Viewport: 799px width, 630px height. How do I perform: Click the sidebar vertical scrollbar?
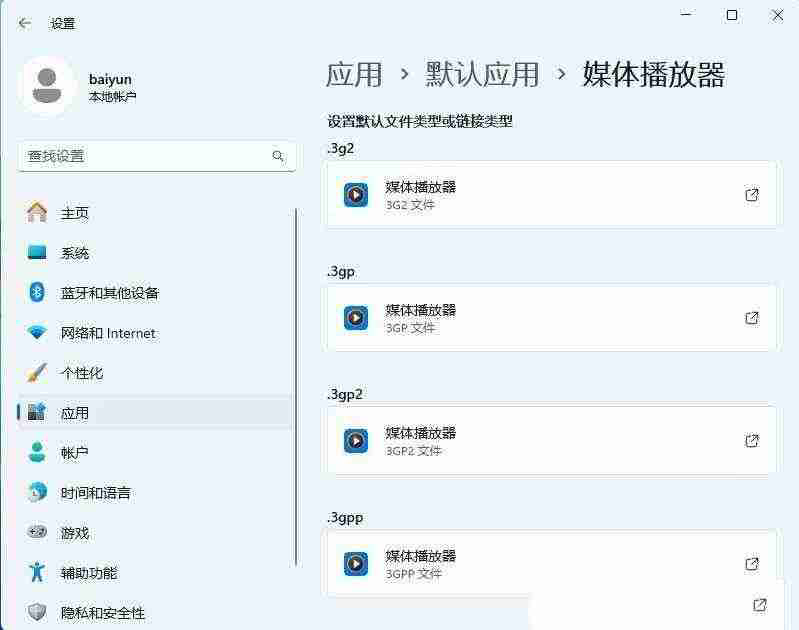point(296,387)
